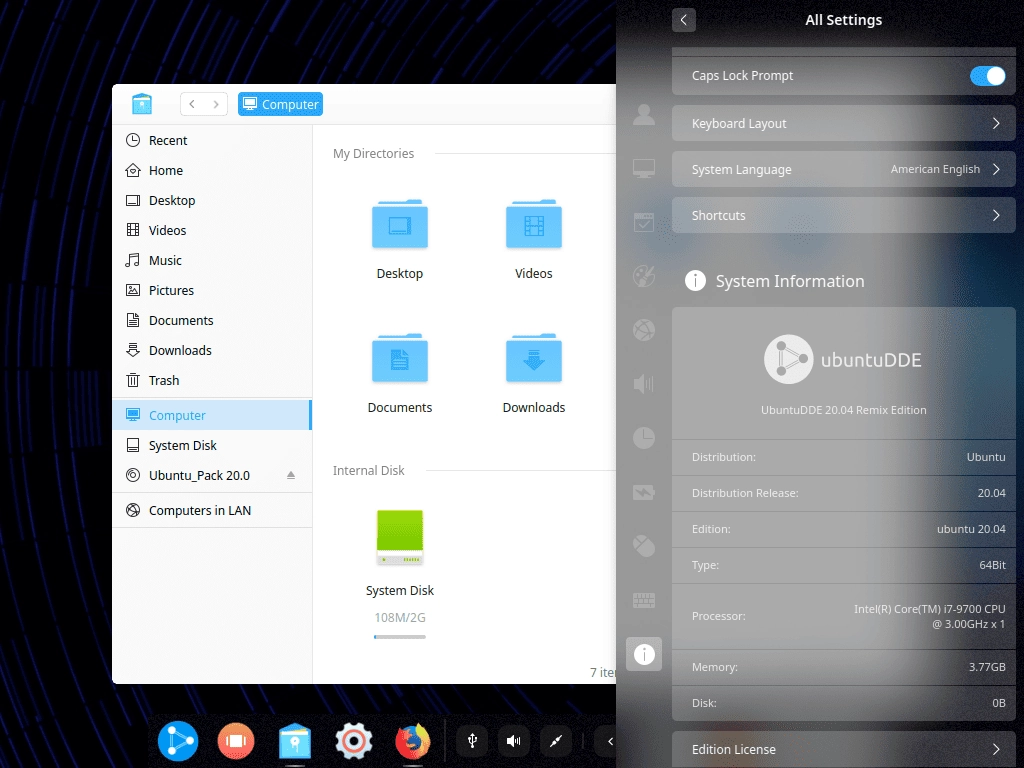Open Personalization palette icon in settings
Screen dimensions: 1024x768
click(644, 276)
